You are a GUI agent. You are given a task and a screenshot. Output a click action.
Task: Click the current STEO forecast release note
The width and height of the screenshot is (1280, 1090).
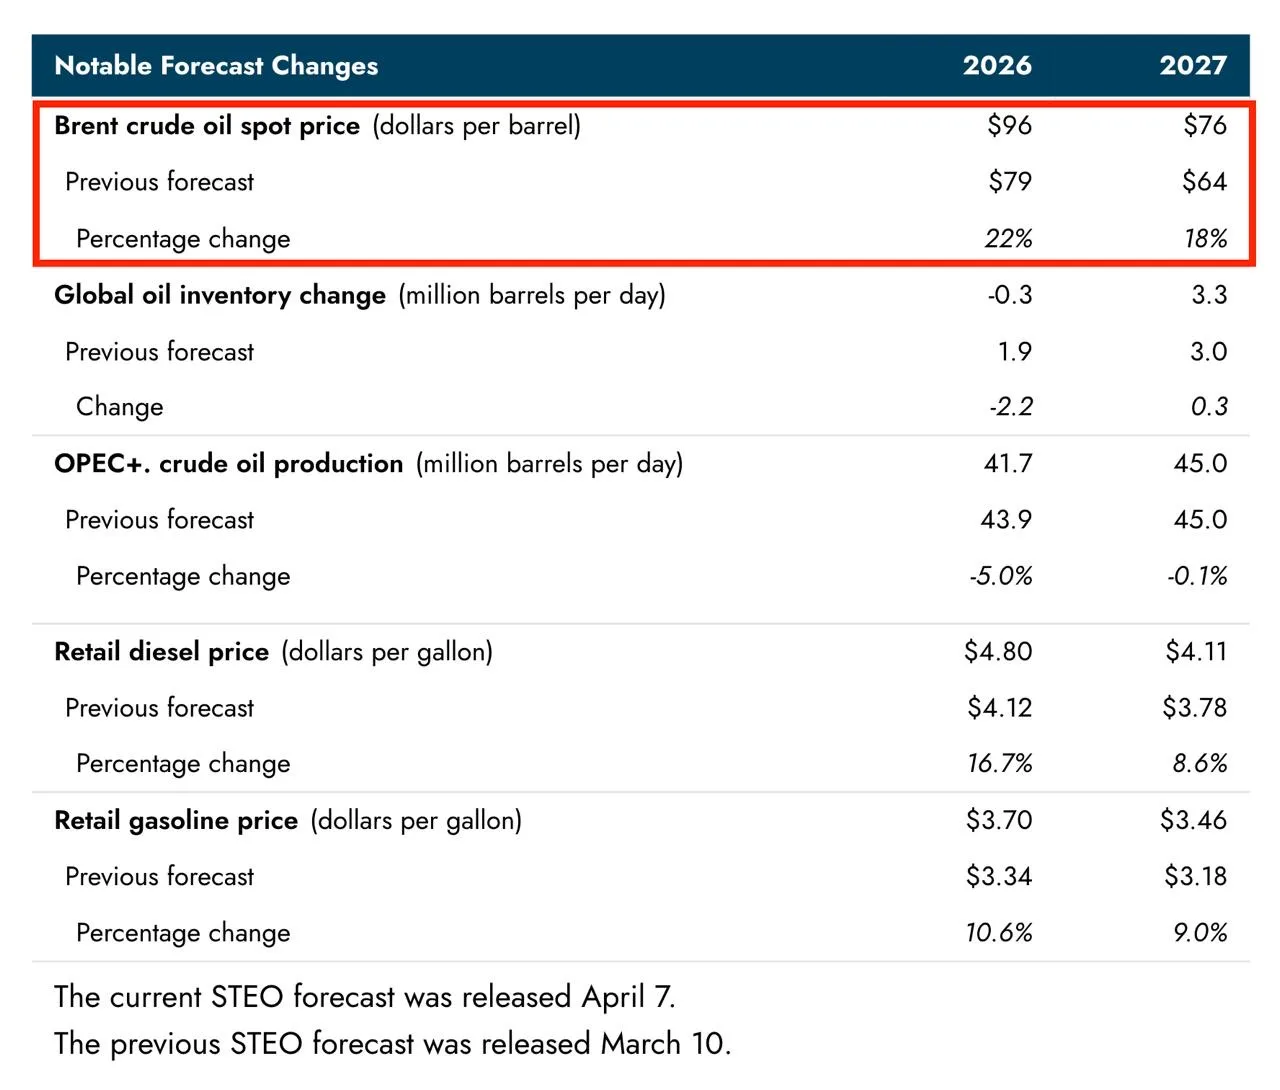pos(365,997)
